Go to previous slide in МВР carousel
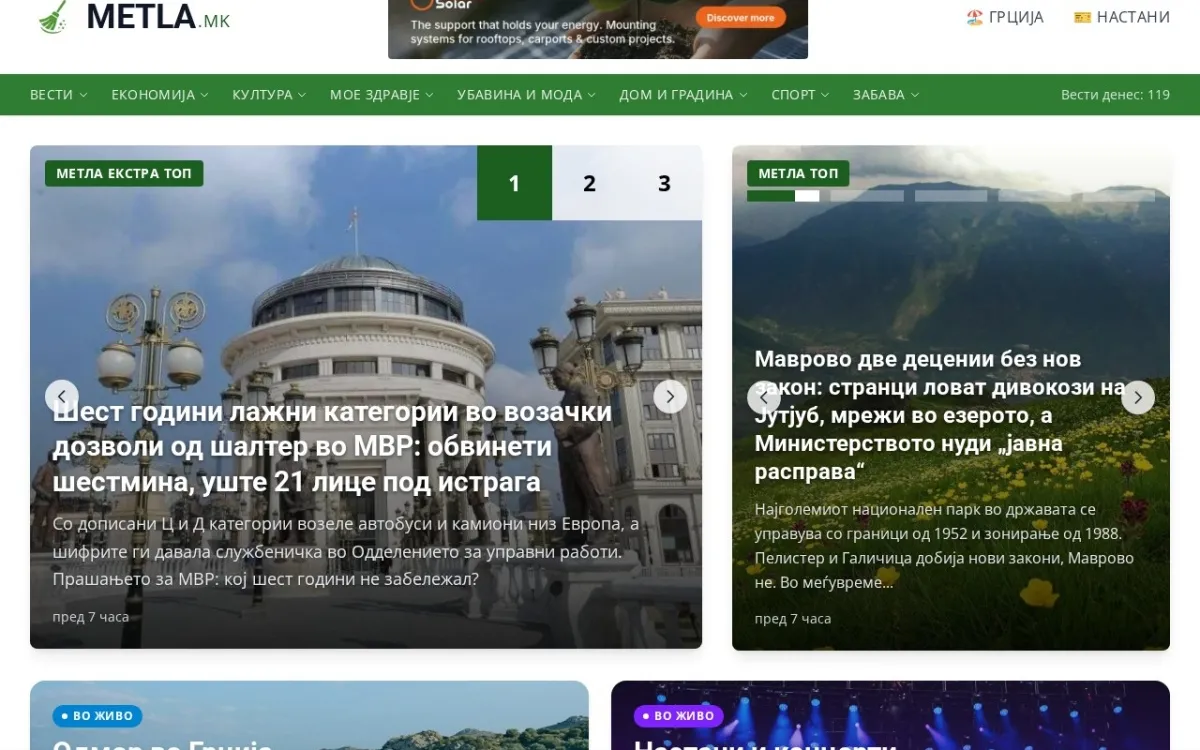Image resolution: width=1200 pixels, height=750 pixels. pos(62,397)
